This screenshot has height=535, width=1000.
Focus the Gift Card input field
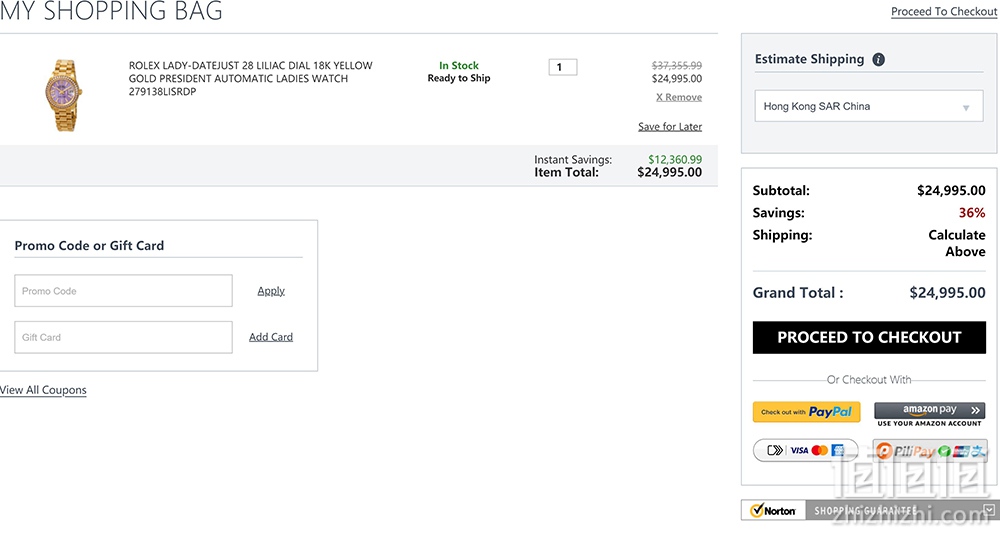click(124, 337)
